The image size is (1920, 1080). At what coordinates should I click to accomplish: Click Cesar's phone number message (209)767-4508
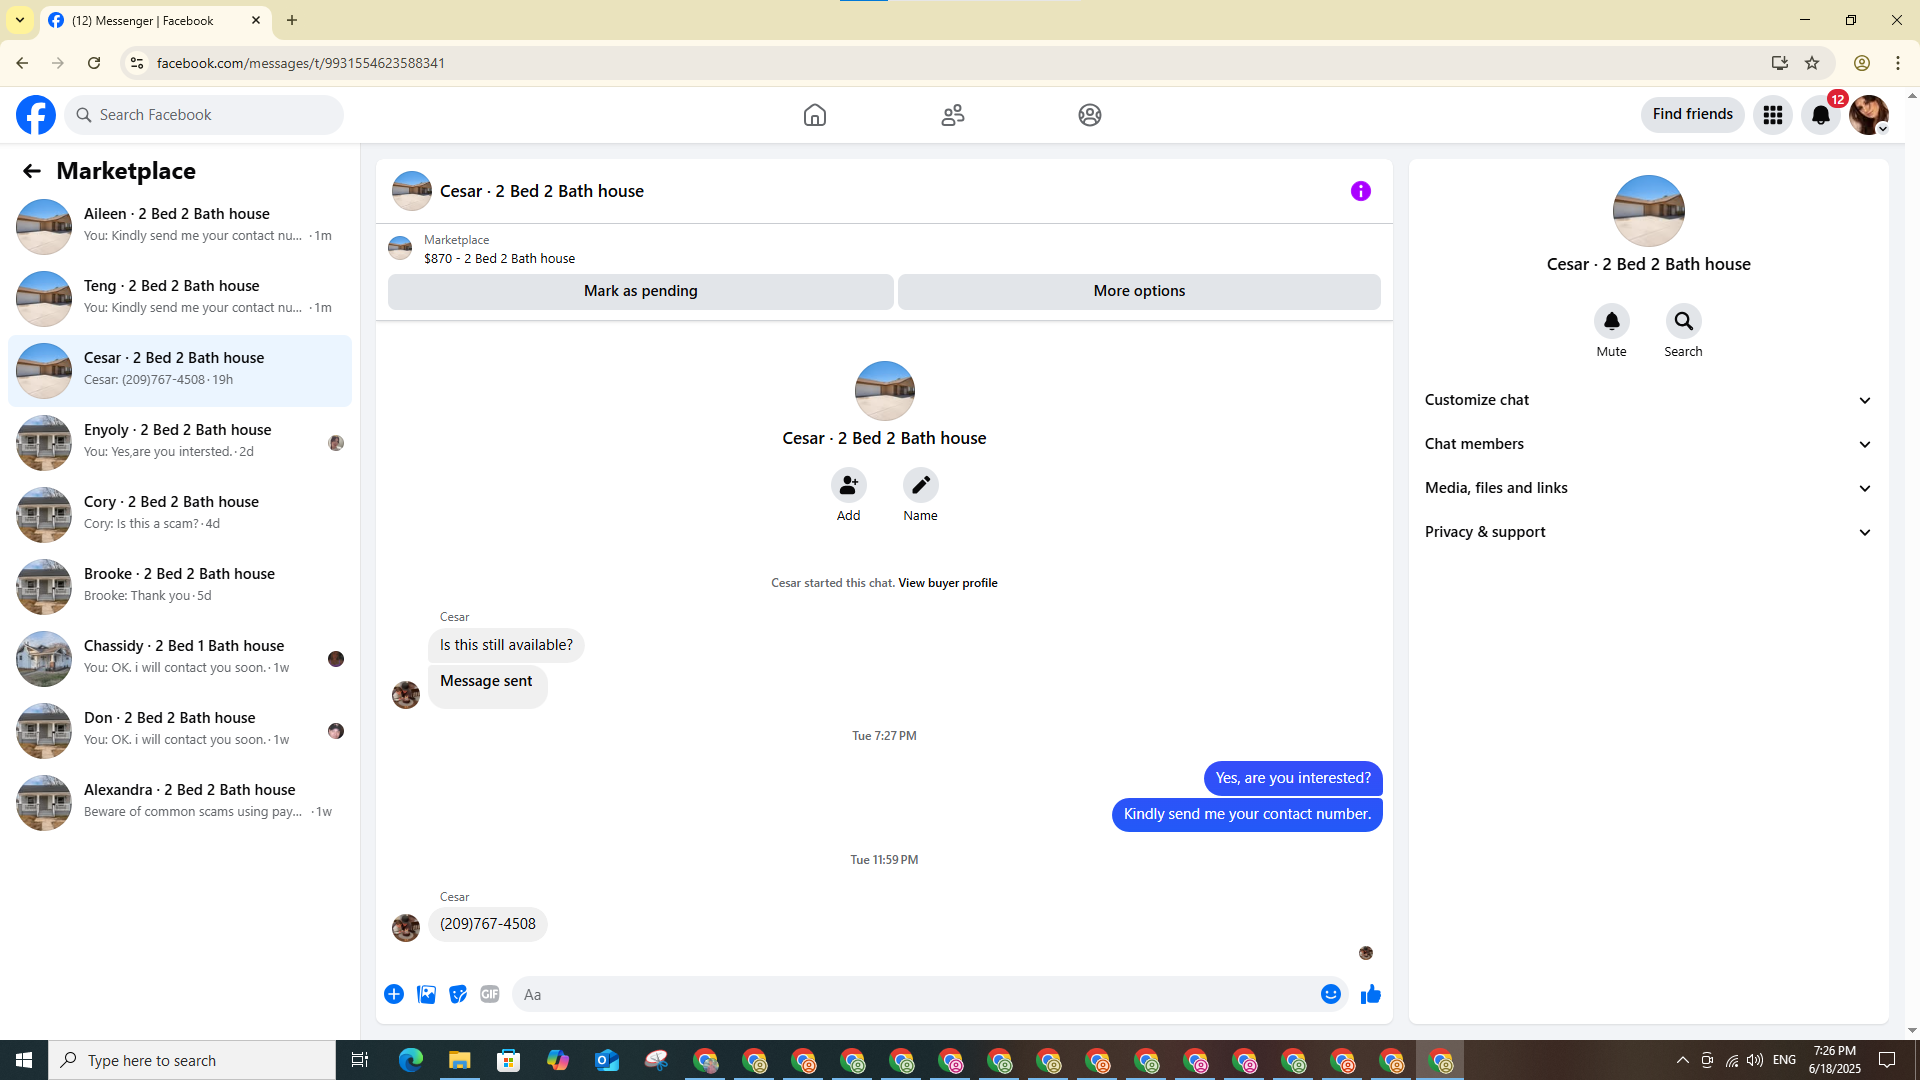click(x=488, y=924)
